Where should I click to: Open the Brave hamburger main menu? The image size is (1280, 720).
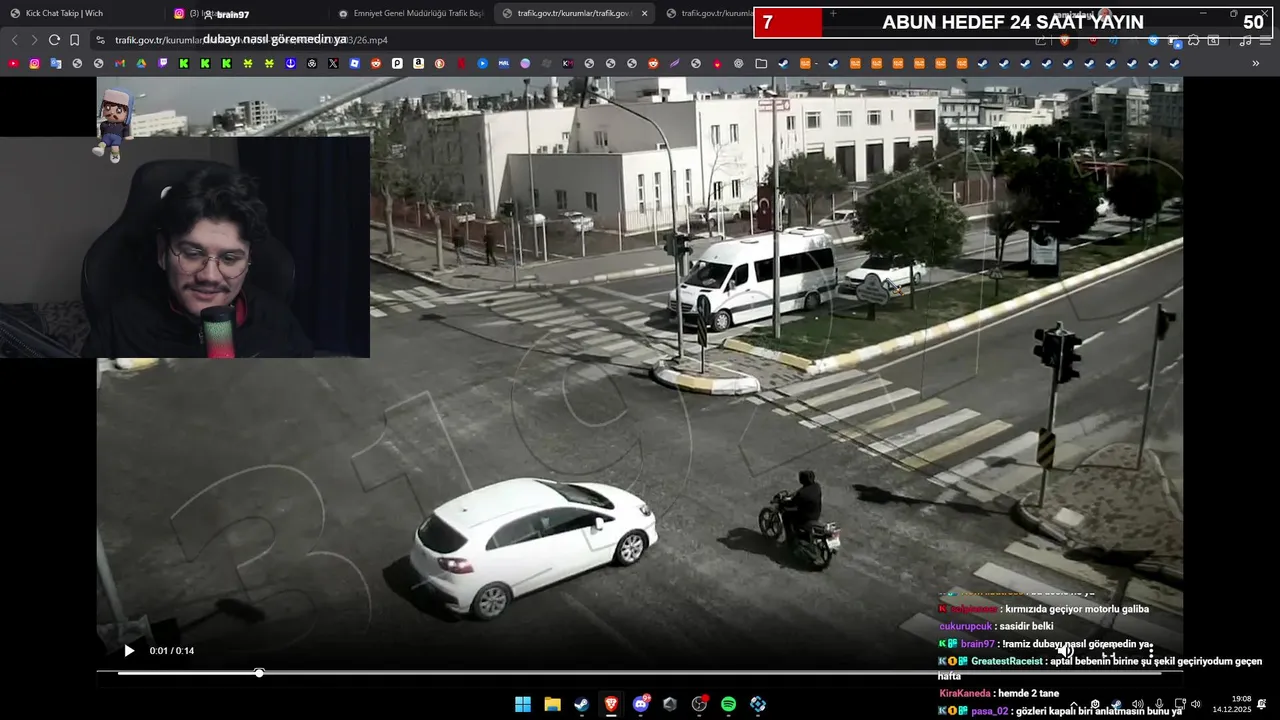coord(1266,40)
